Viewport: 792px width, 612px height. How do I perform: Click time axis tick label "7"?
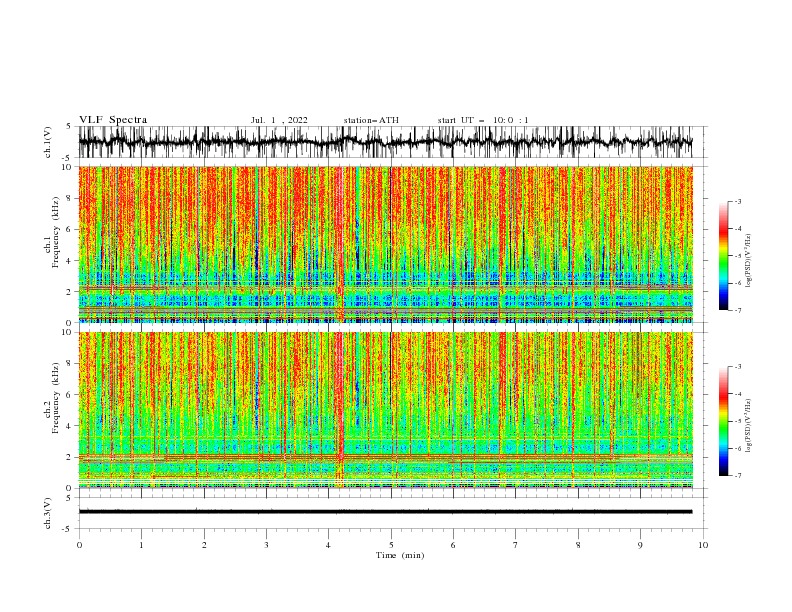pyautogui.click(x=516, y=545)
